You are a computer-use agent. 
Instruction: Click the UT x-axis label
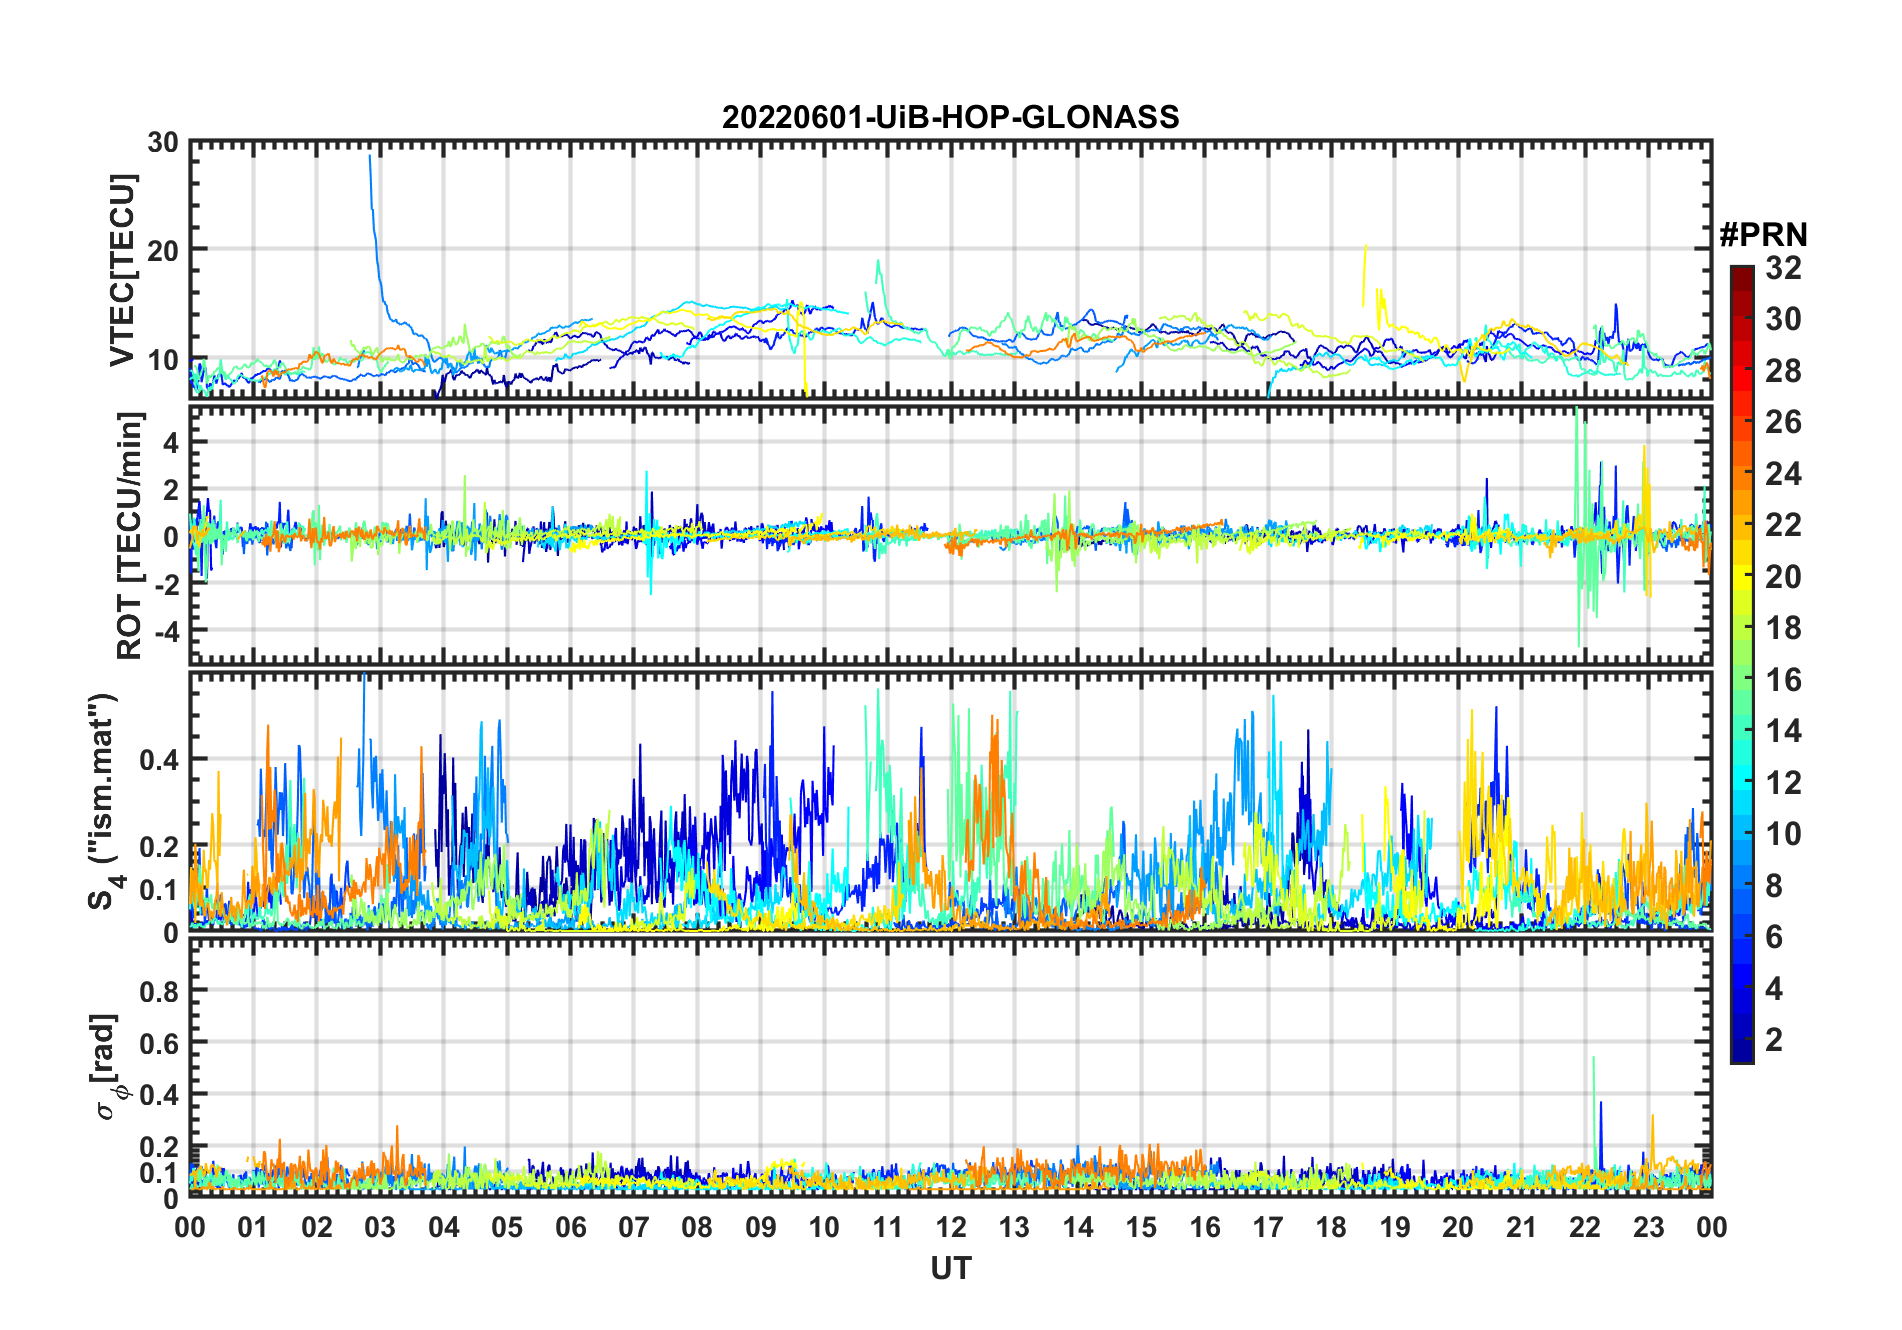click(950, 1268)
